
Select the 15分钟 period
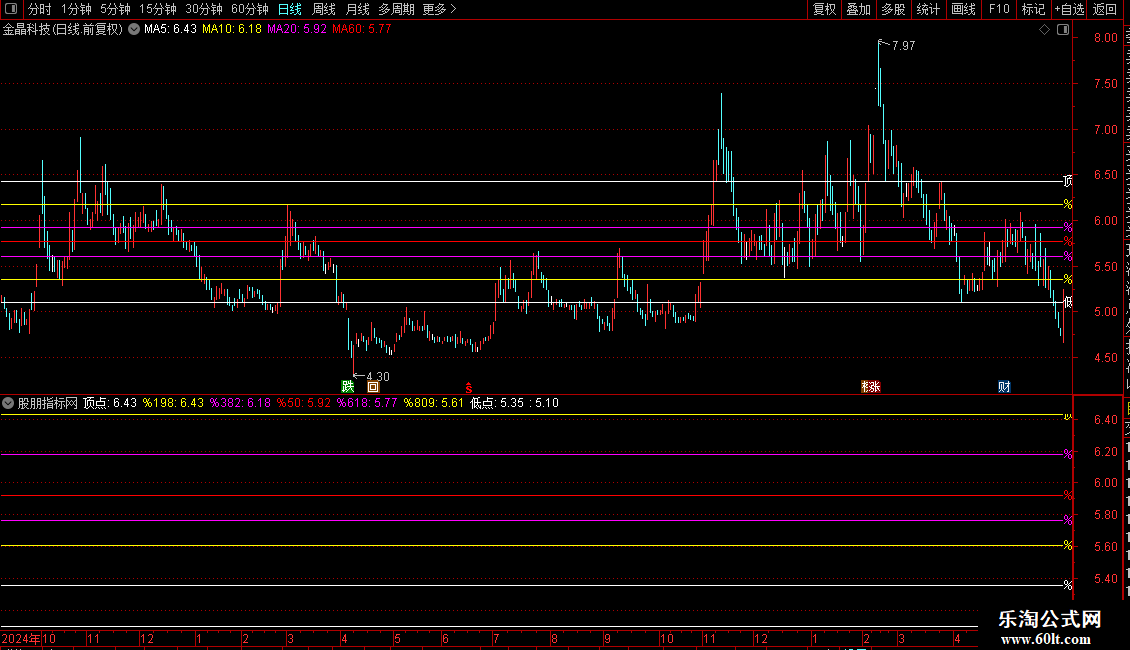158,9
